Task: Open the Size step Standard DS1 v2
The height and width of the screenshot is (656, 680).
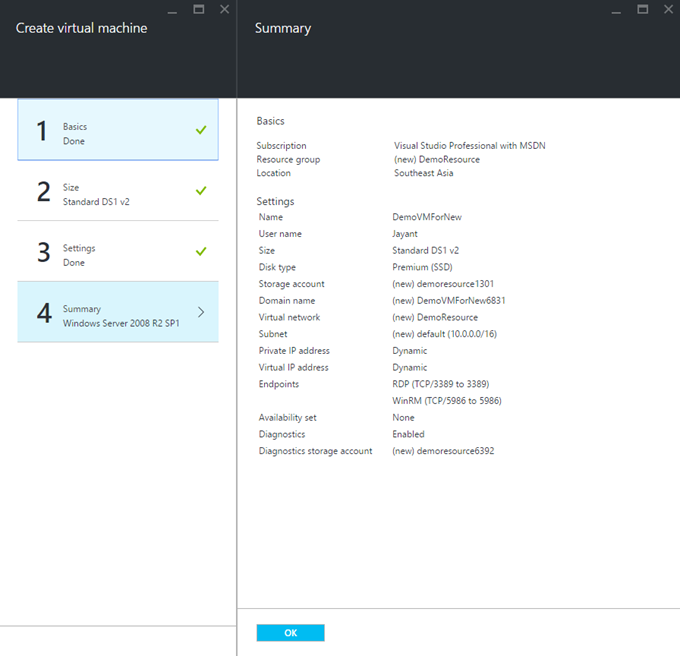Action: click(x=117, y=191)
